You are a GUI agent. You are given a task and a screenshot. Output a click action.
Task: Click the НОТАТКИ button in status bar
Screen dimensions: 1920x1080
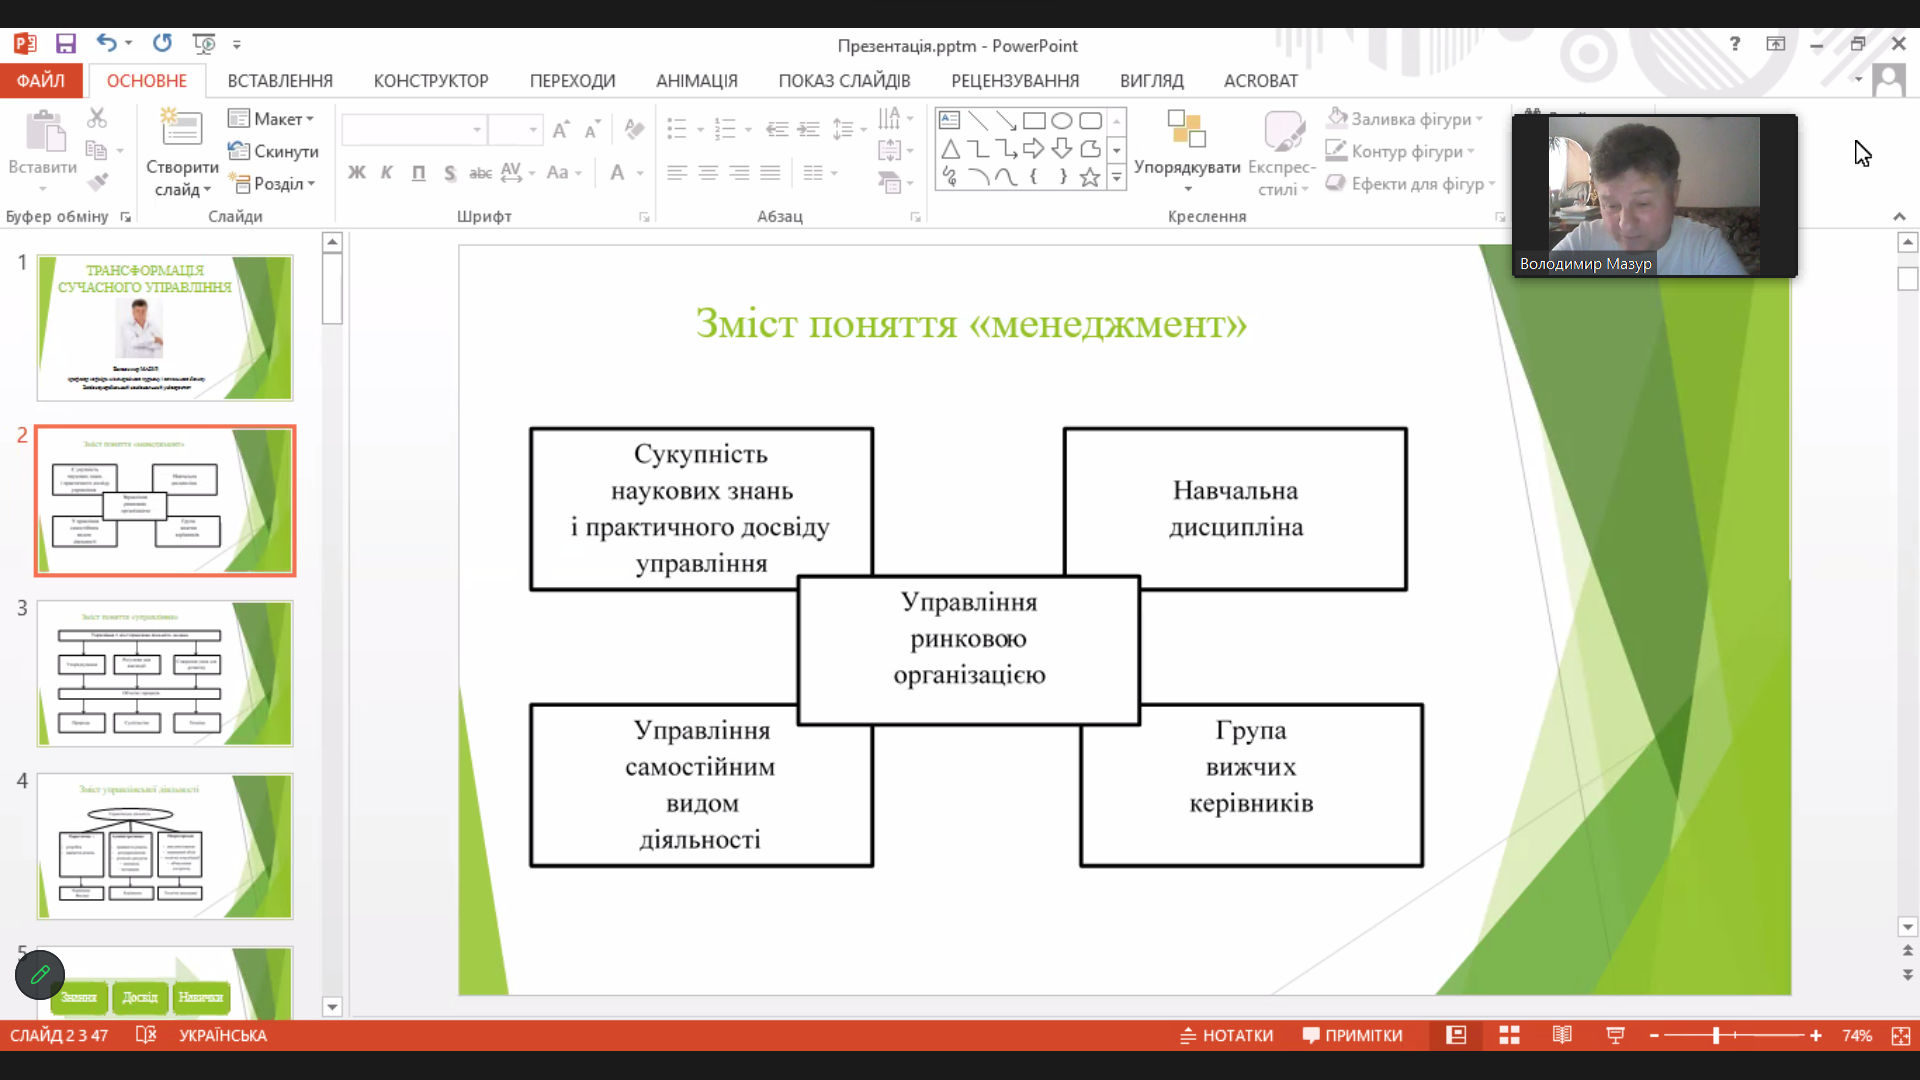pos(1226,1035)
